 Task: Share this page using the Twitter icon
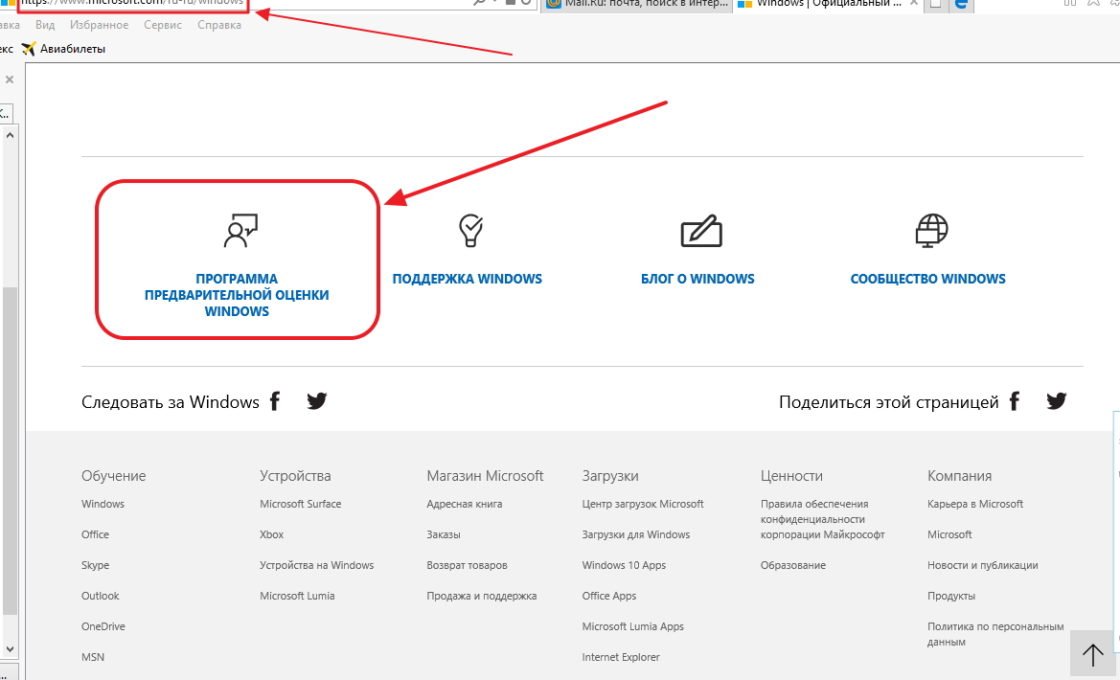coord(1056,402)
